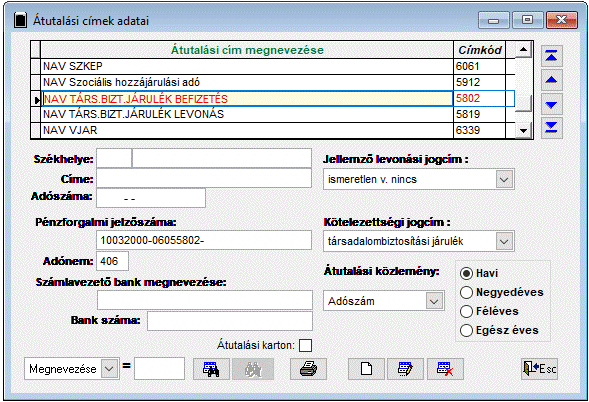Click the window icon in title bar
Image resolution: width=589 pixels, height=402 pixels.
[20, 20]
